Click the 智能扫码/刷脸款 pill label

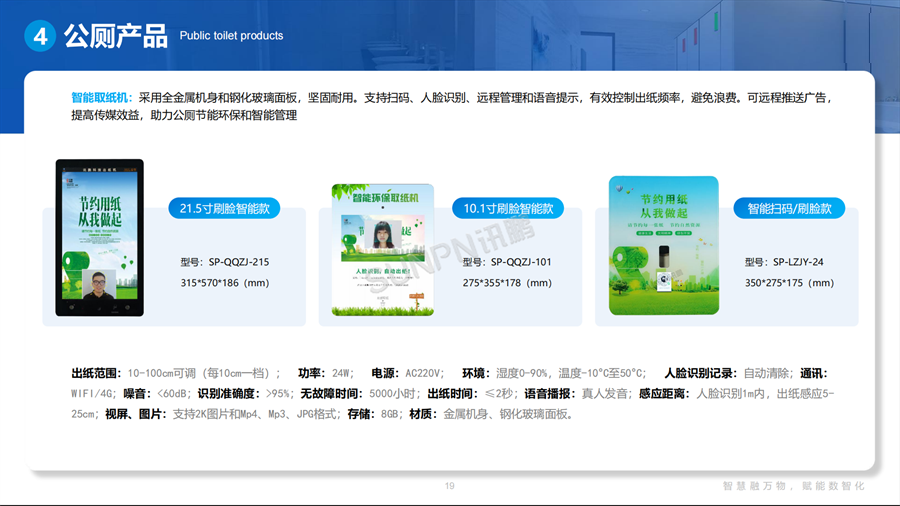point(789,208)
